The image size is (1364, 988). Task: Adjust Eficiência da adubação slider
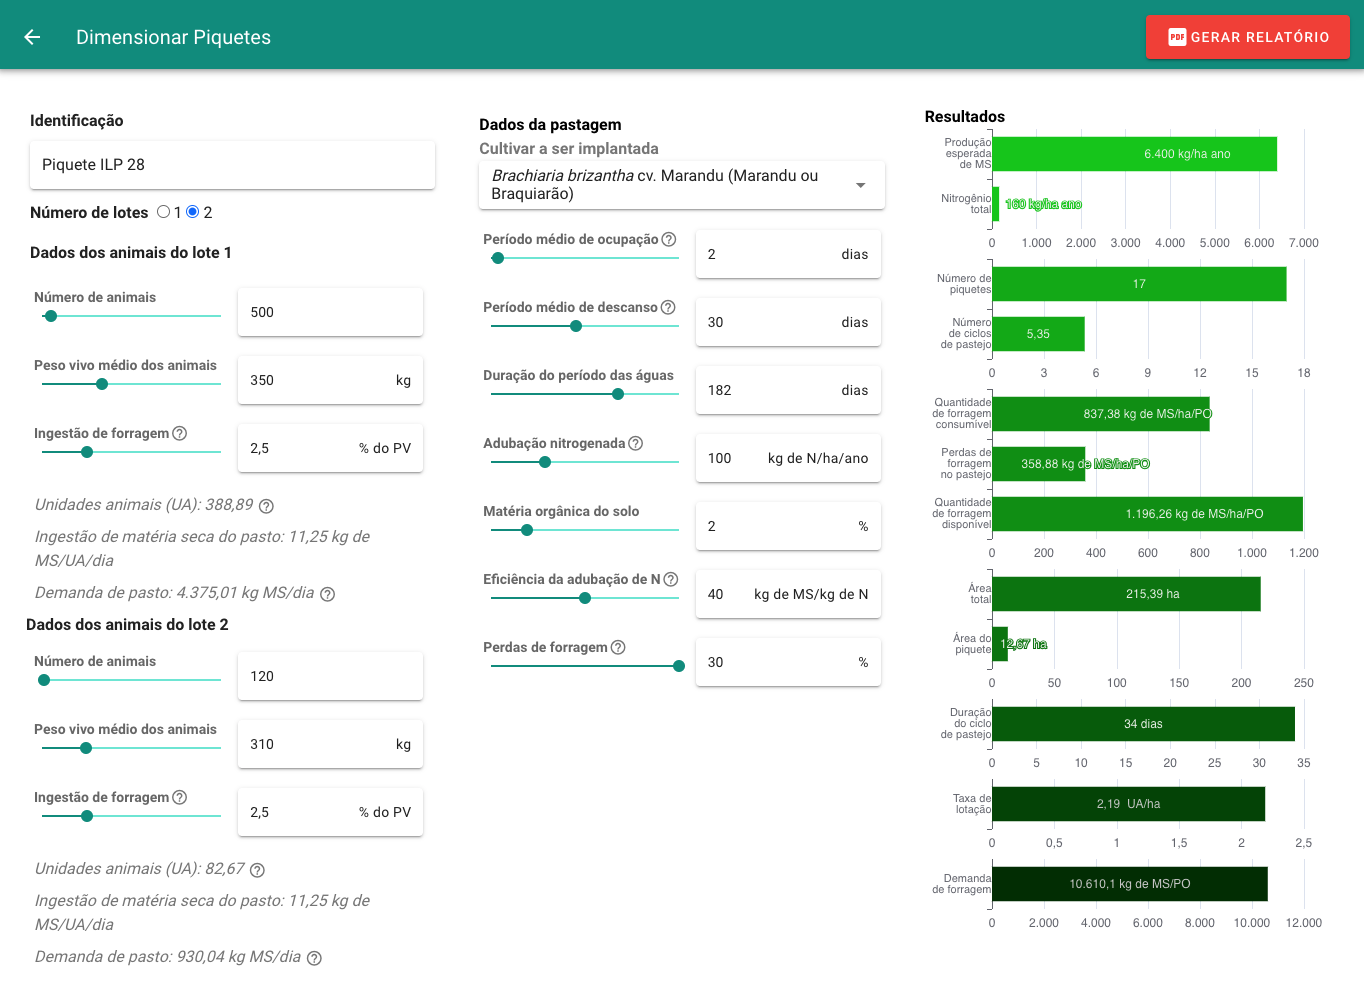(585, 598)
